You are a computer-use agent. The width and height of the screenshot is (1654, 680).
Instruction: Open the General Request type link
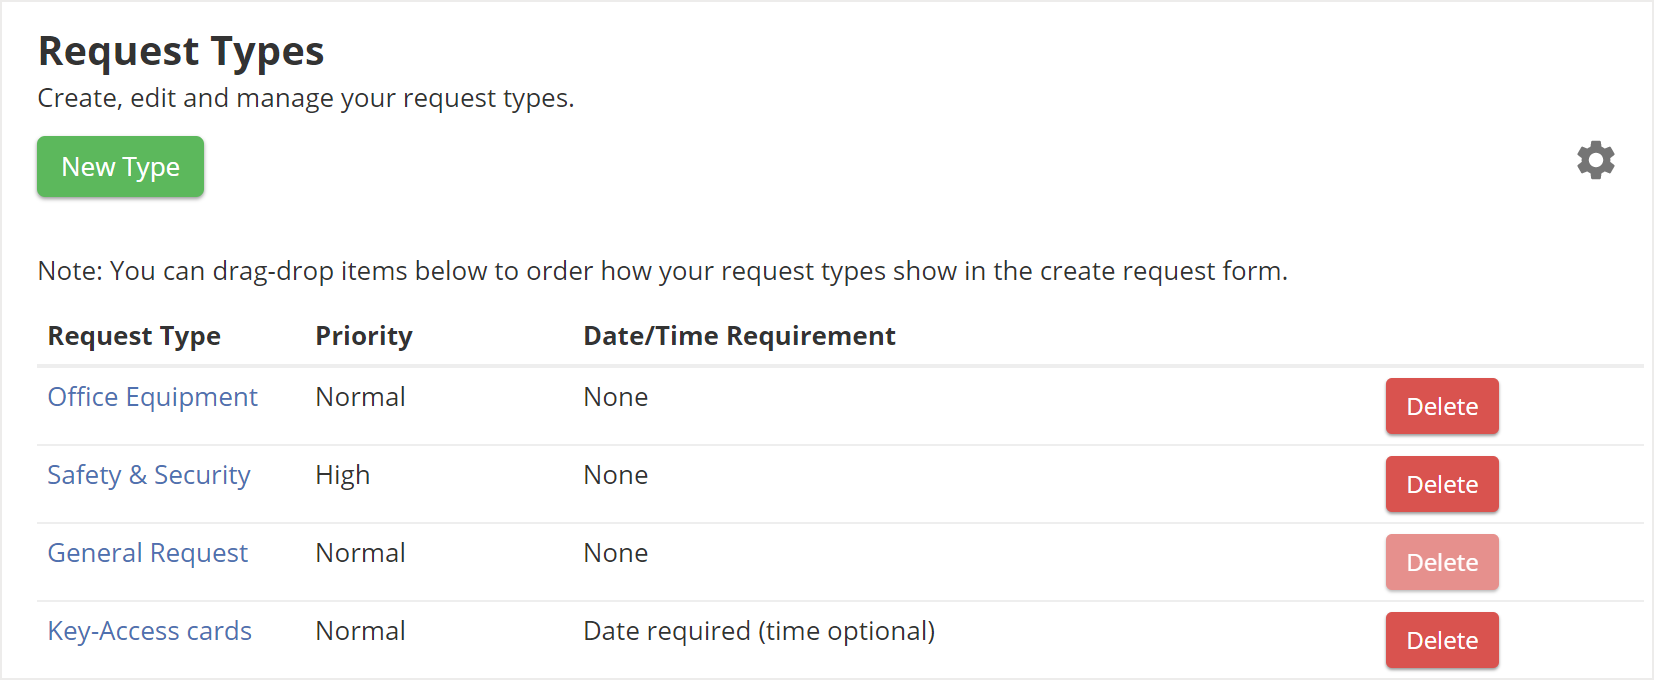[x=147, y=553]
